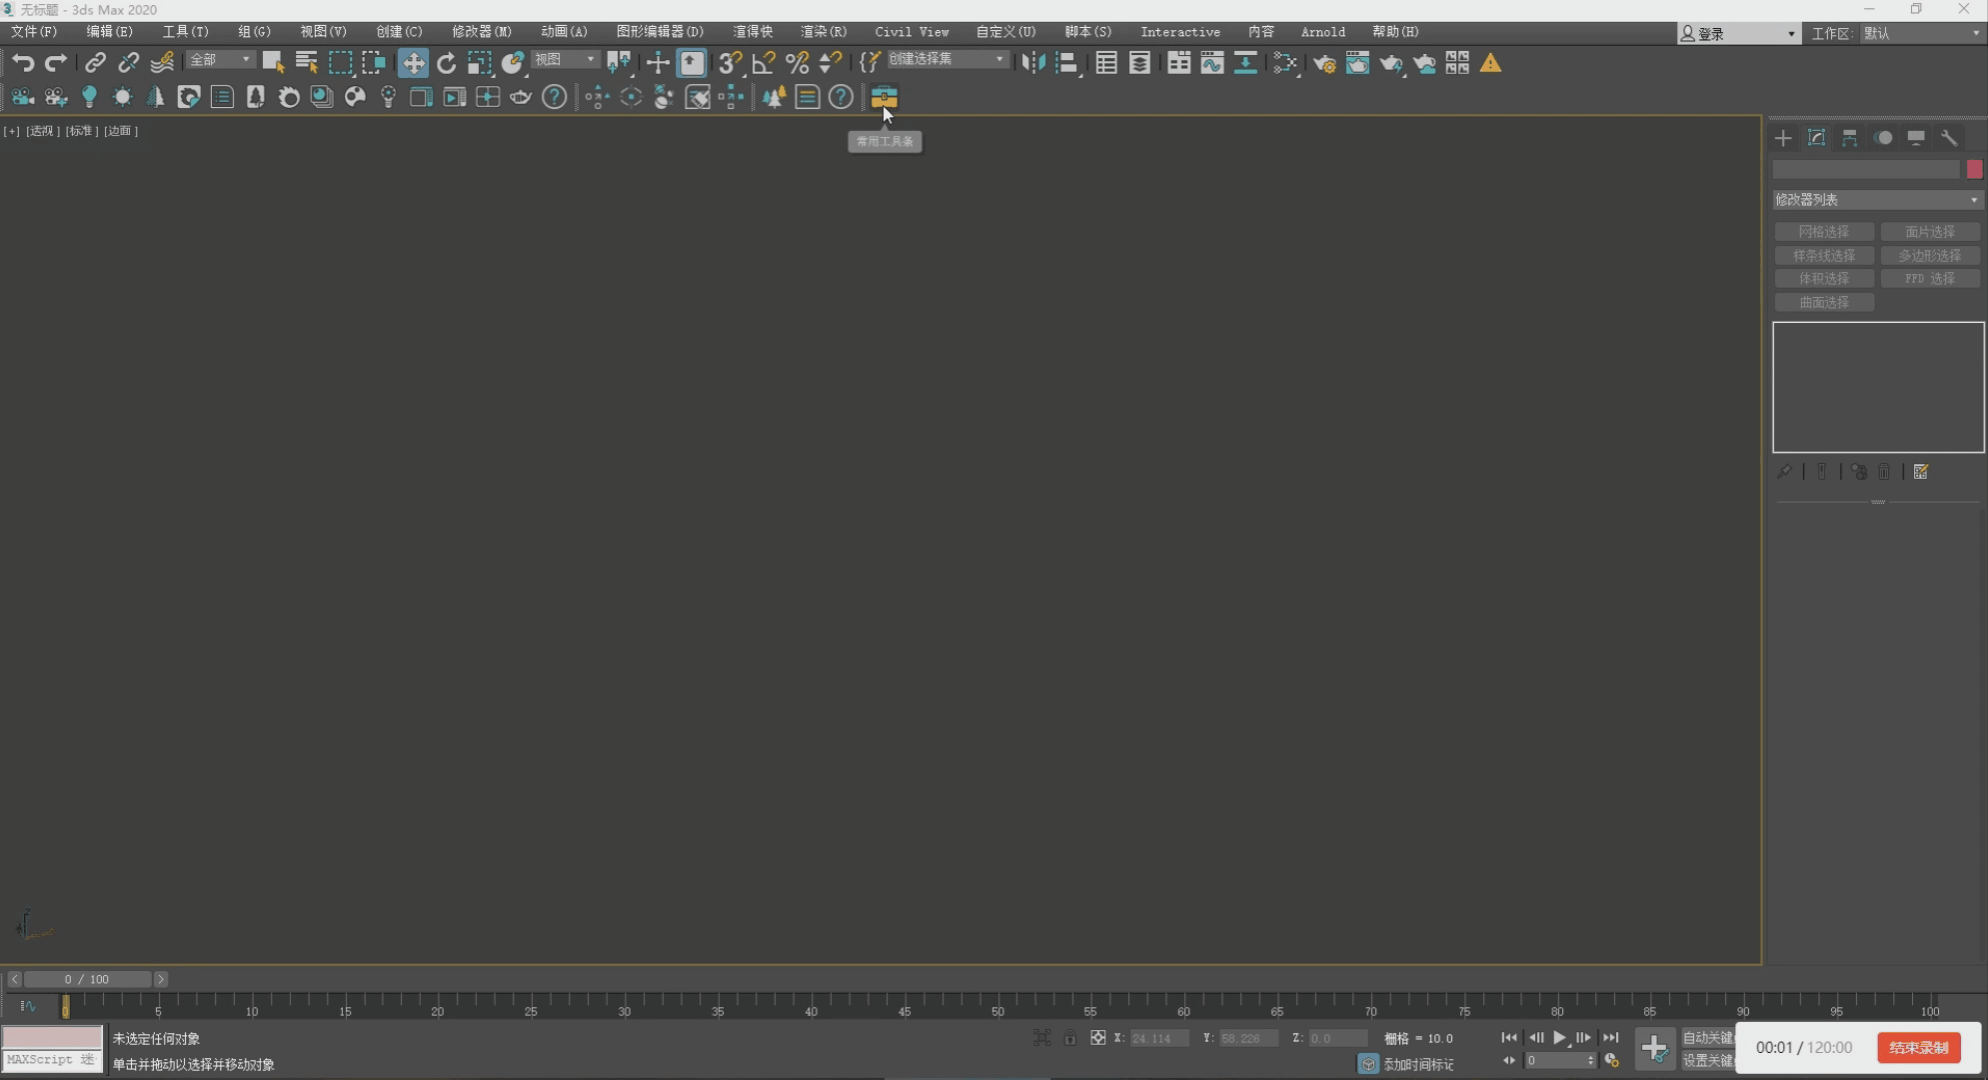Click the 添加时间标记 label
This screenshot has width=1988, height=1080.
[x=1418, y=1064]
